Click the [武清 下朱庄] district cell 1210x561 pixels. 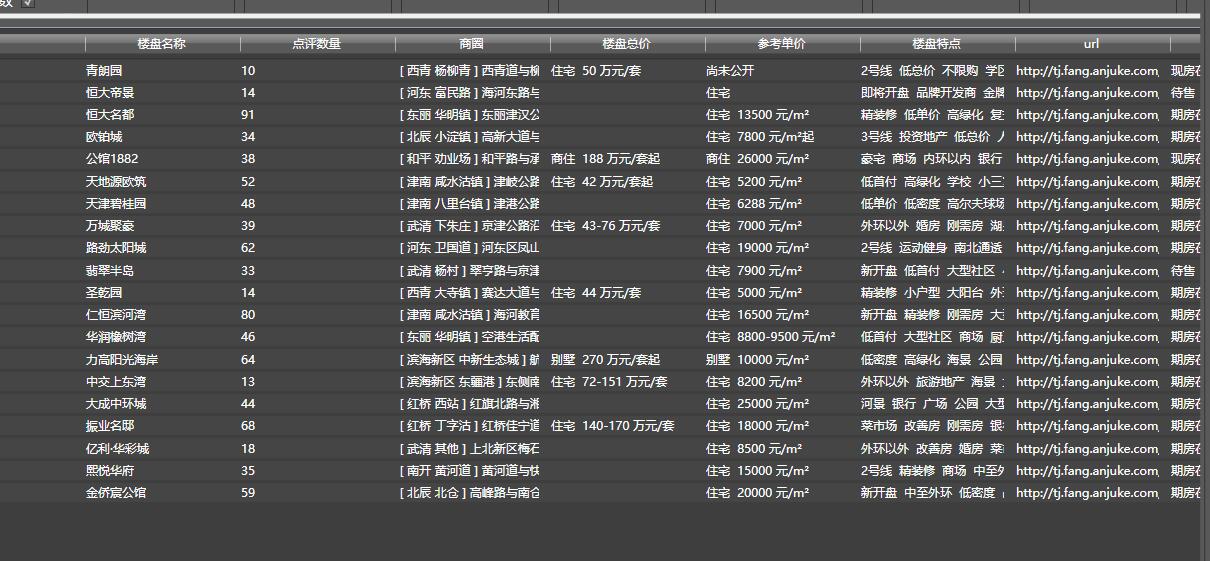pos(469,226)
